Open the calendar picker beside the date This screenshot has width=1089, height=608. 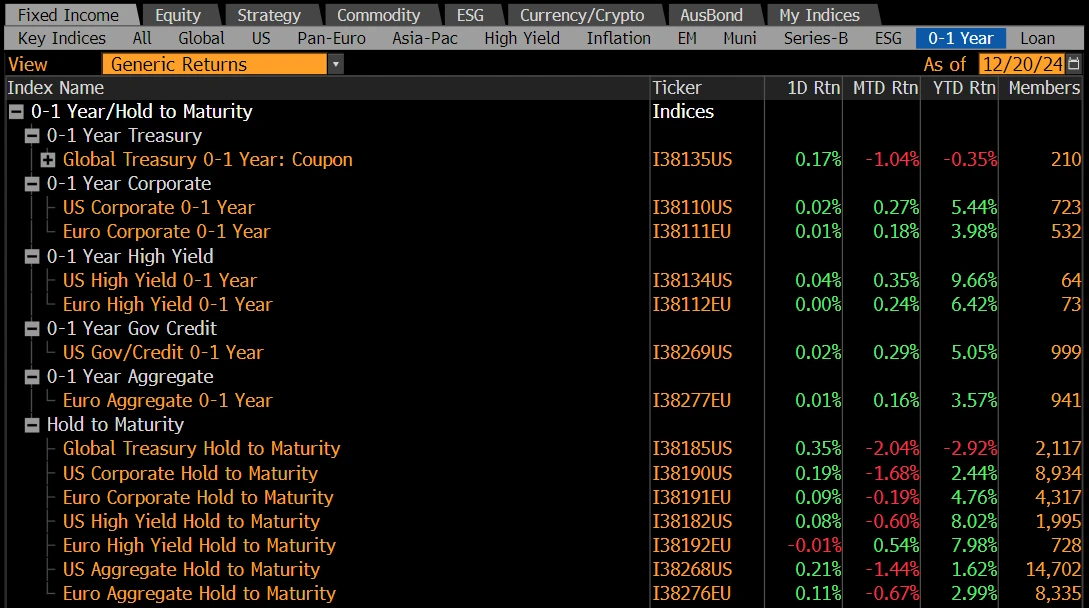pyautogui.click(x=1074, y=64)
